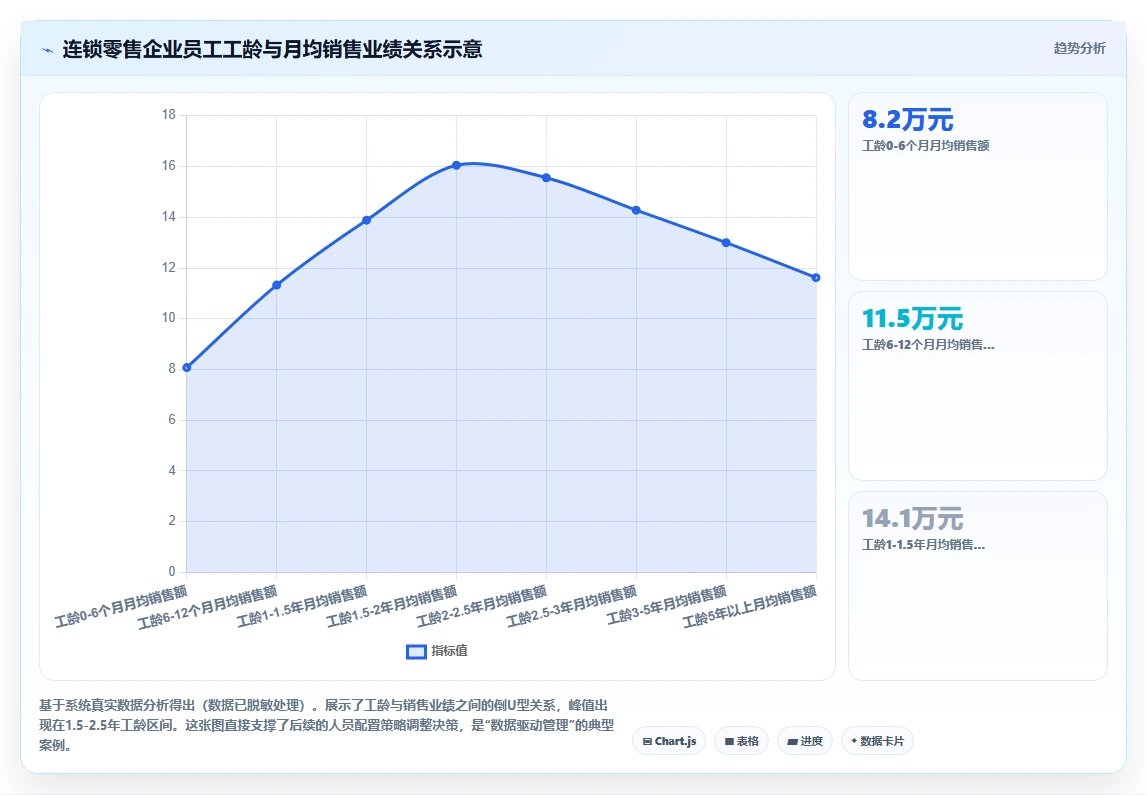Click the y-axis value 6

coord(172,419)
